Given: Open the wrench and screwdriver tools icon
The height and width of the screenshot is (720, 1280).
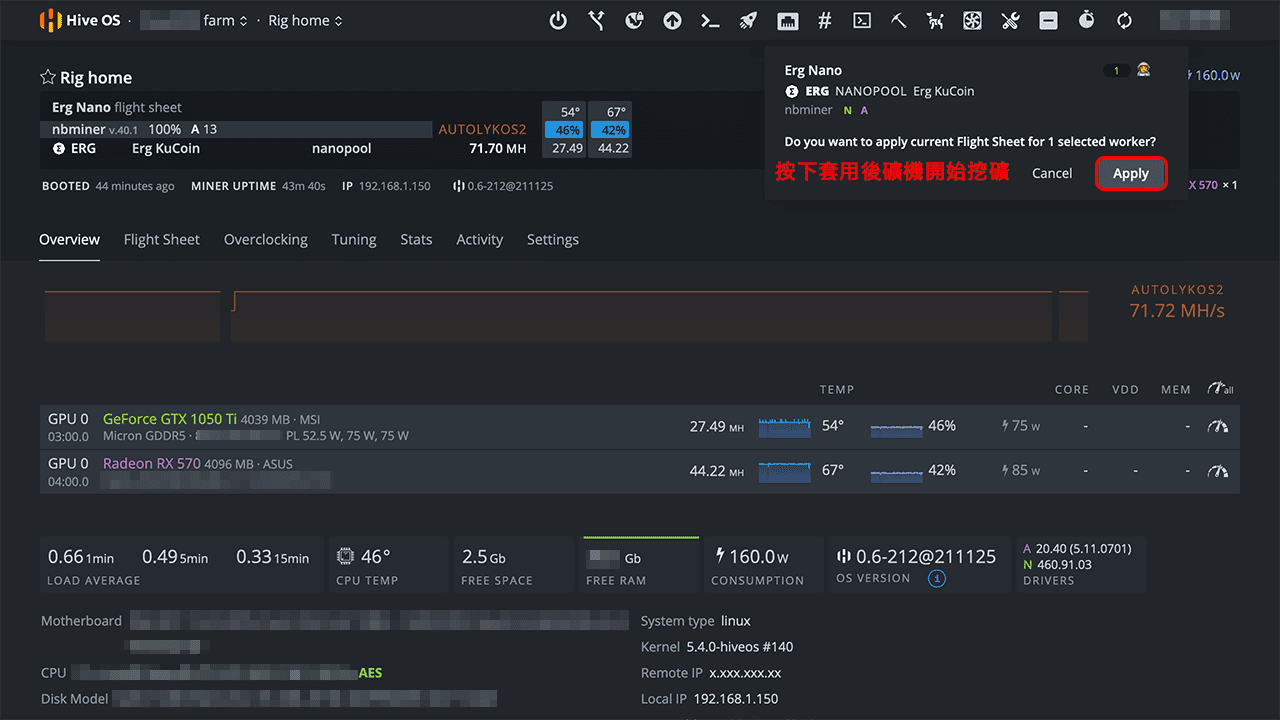Looking at the screenshot, I should pos(1010,20).
